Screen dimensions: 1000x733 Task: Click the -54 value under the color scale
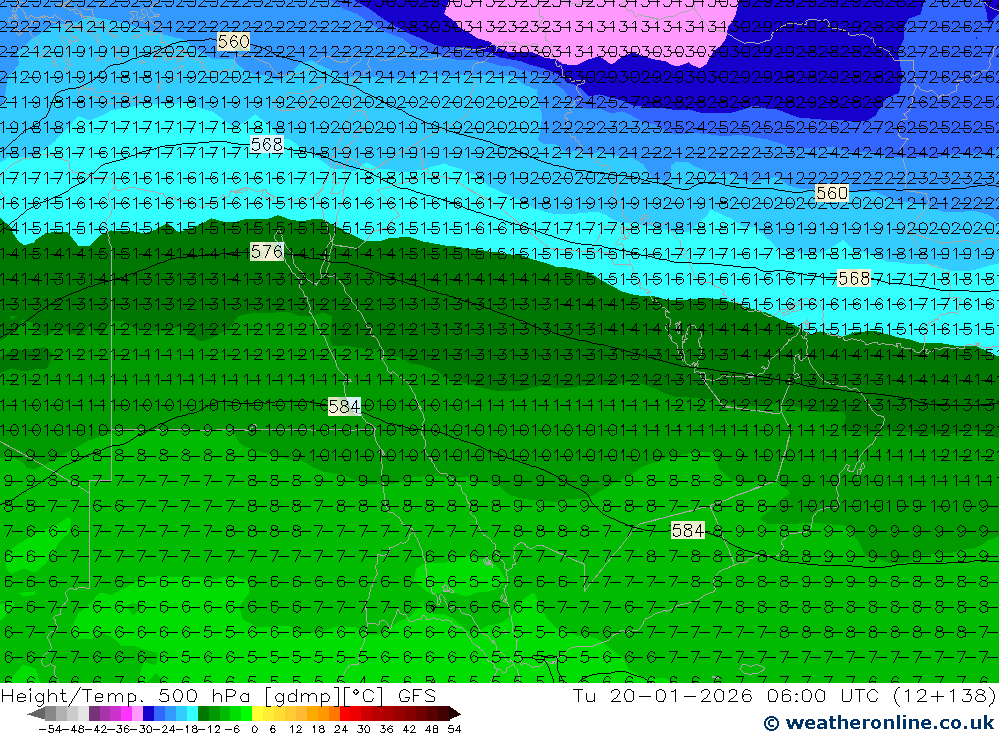point(49,729)
